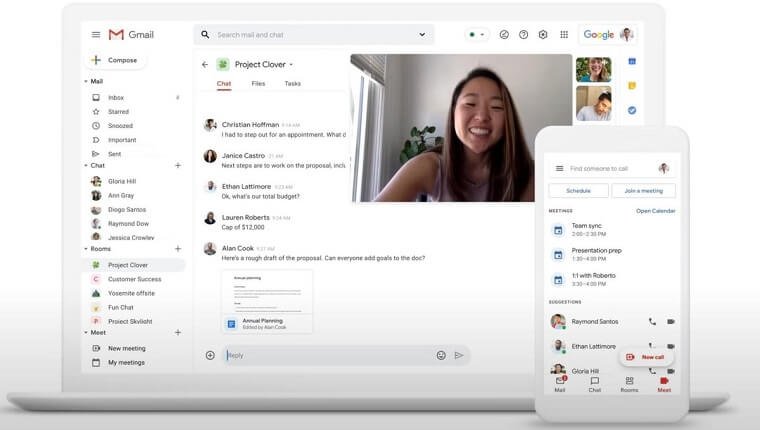Add a new chat with plus icon
Viewport: 760px width, 430px height.
coord(178,165)
